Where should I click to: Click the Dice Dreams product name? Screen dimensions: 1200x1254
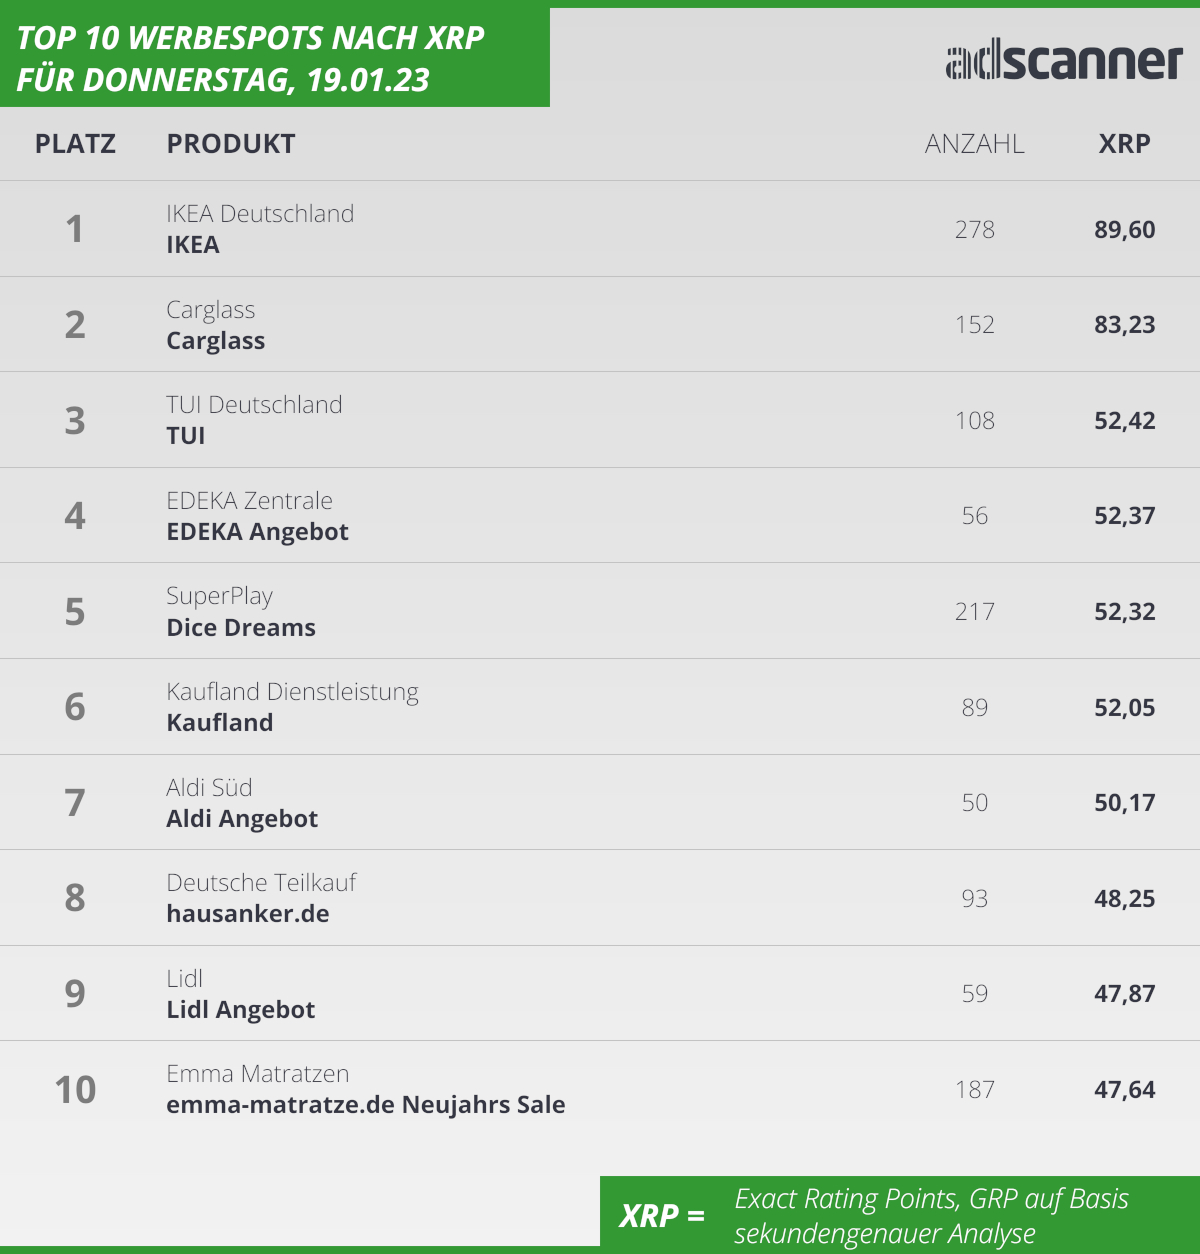pos(241,628)
